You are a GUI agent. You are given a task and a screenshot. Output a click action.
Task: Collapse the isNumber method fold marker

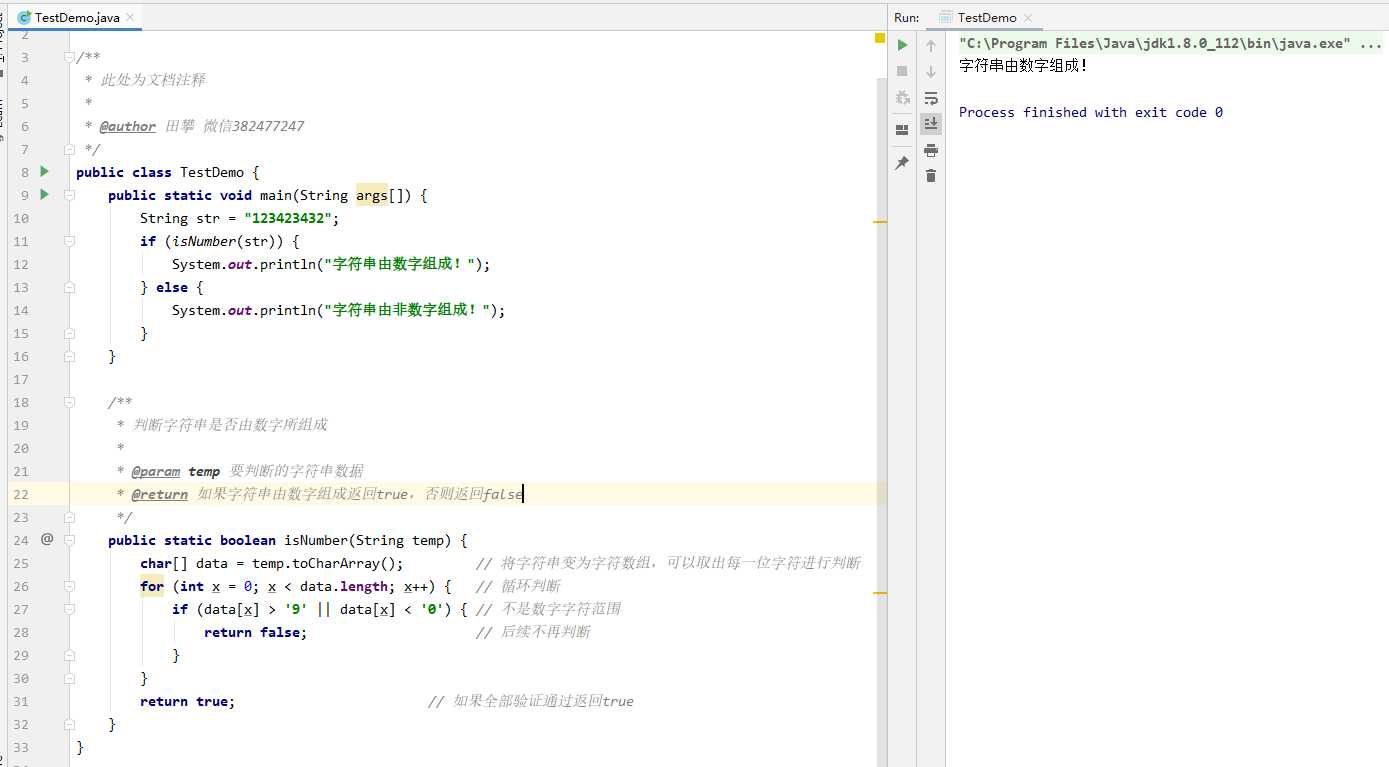(x=70, y=540)
